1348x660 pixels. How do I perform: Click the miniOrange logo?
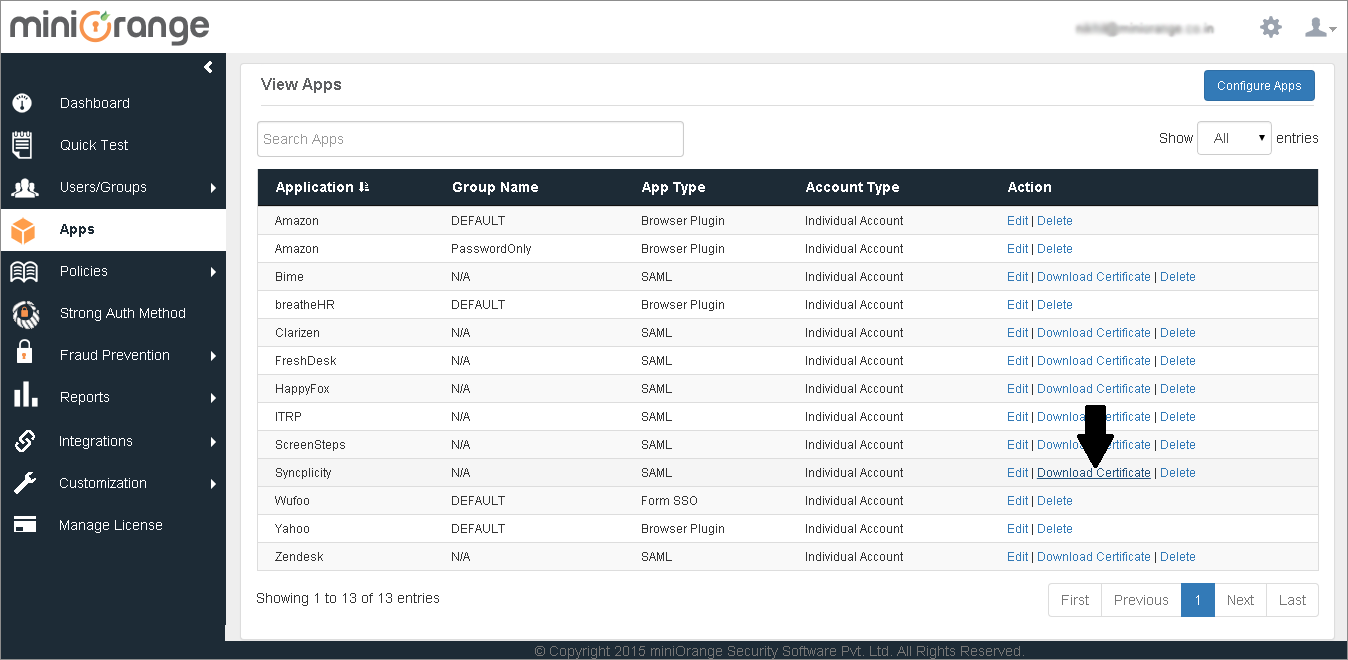pyautogui.click(x=110, y=28)
